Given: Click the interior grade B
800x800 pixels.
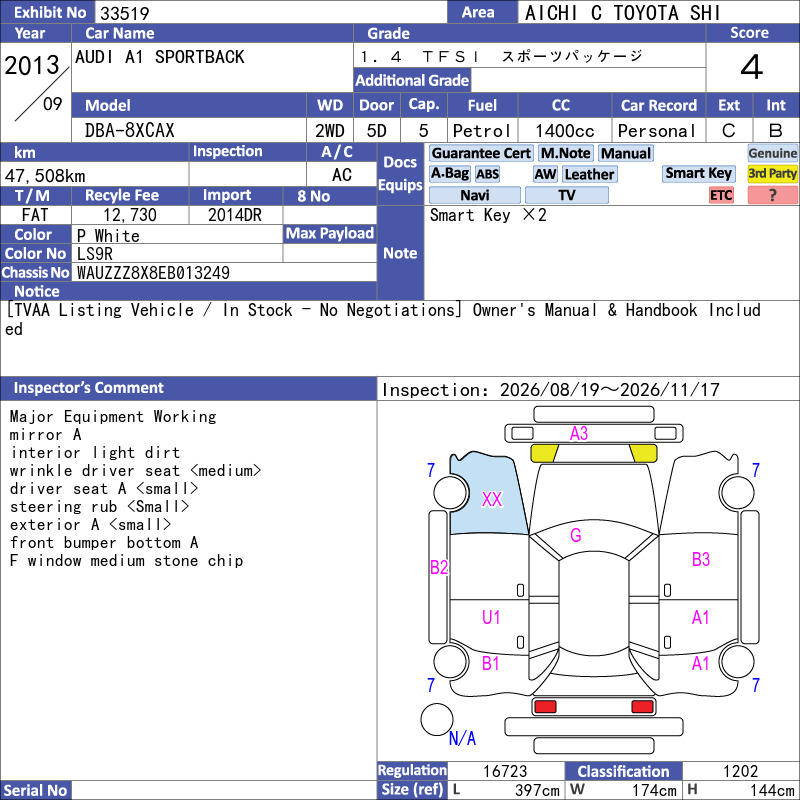Looking at the screenshot, I should click(776, 131).
